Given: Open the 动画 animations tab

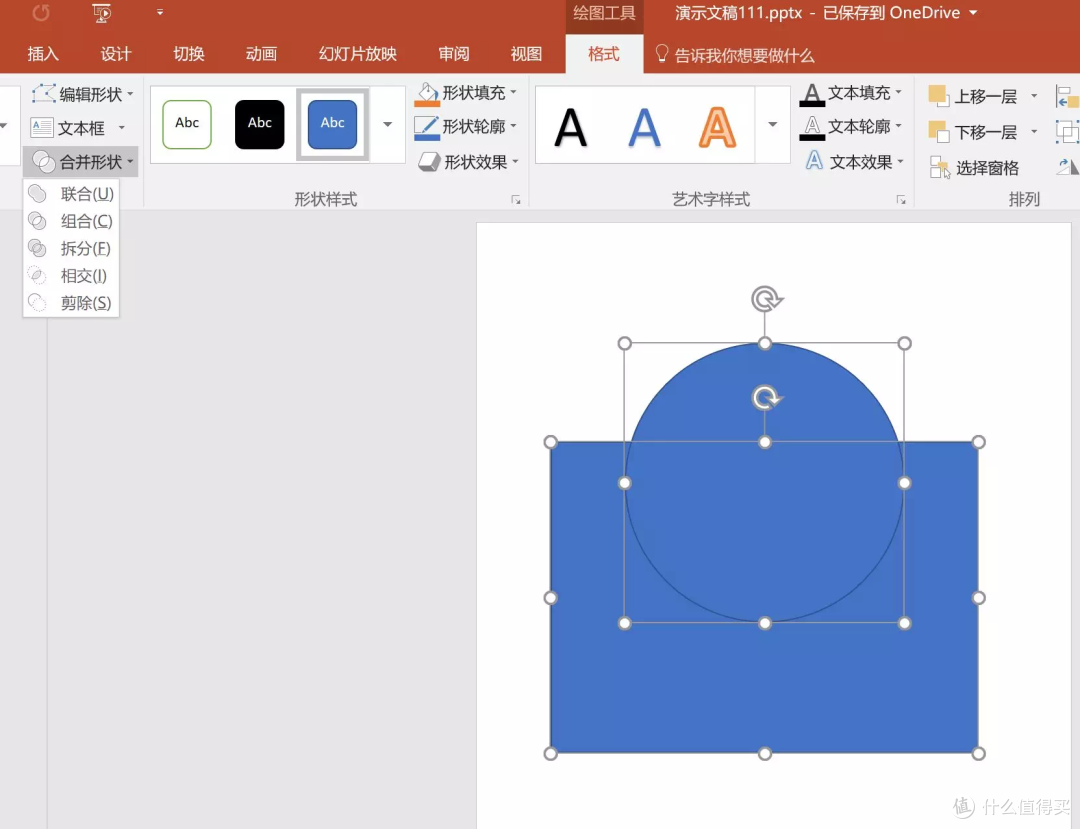Looking at the screenshot, I should point(261,54).
